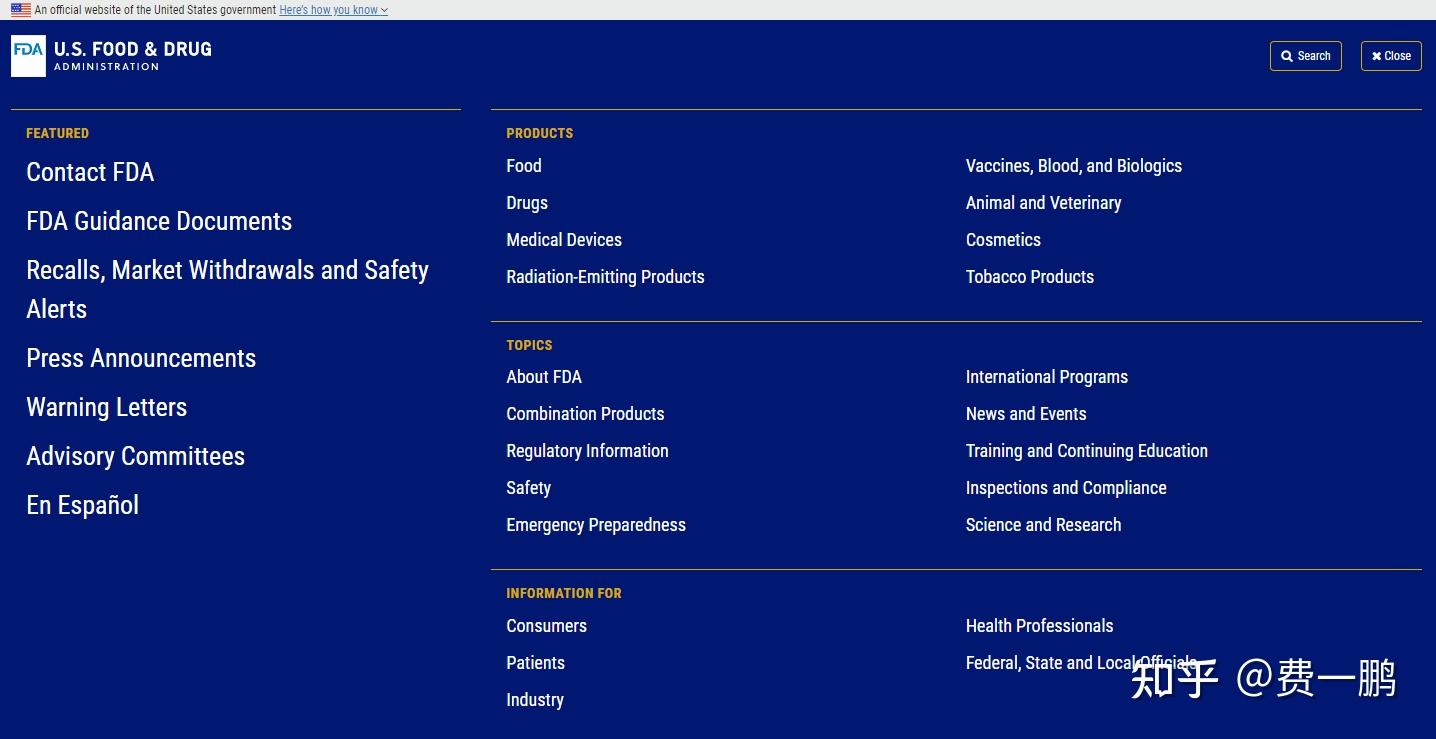
Task: Go to Emergency Preparedness
Action: pos(596,525)
